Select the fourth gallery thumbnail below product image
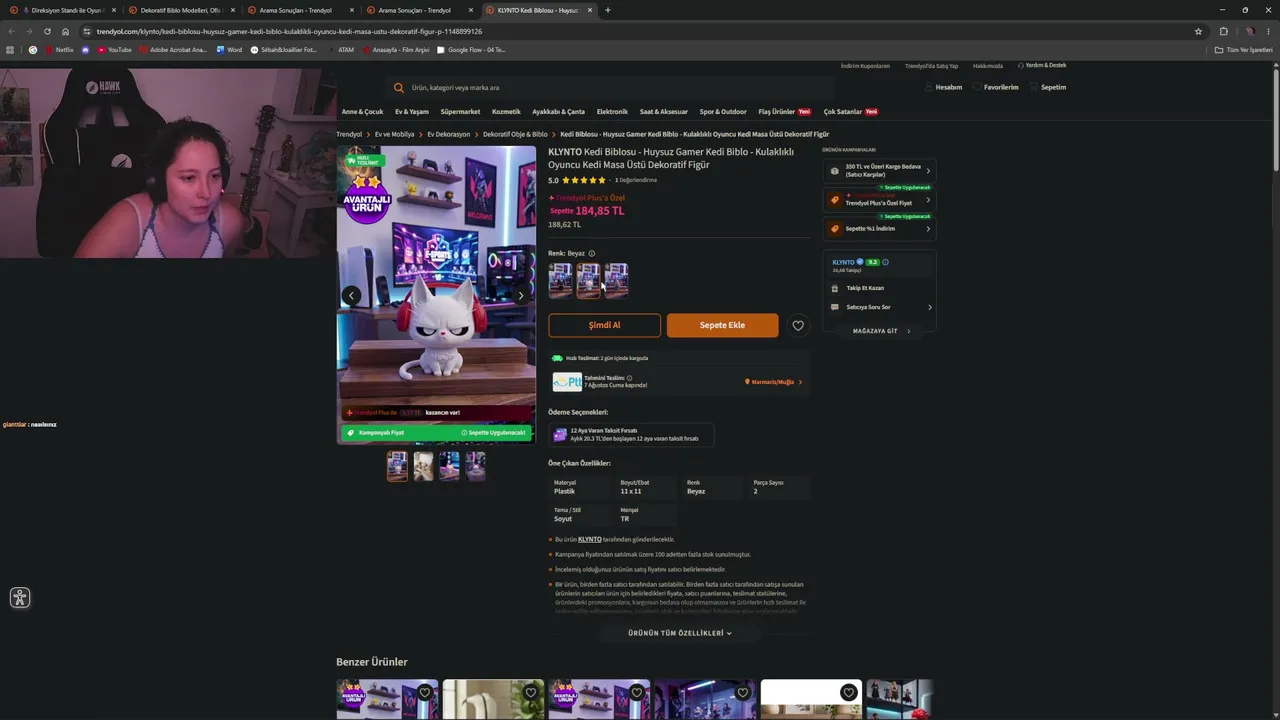Screen dimensions: 1280x720 [475, 466]
